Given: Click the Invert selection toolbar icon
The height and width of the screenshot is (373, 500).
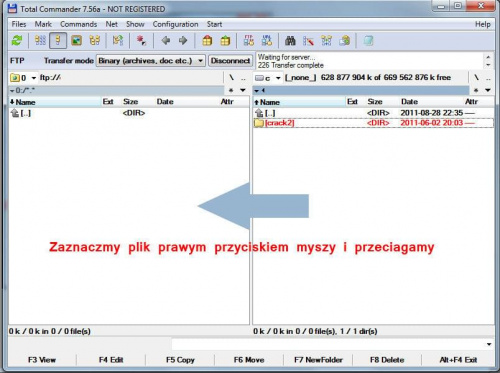Looking at the screenshot, I should (118, 41).
